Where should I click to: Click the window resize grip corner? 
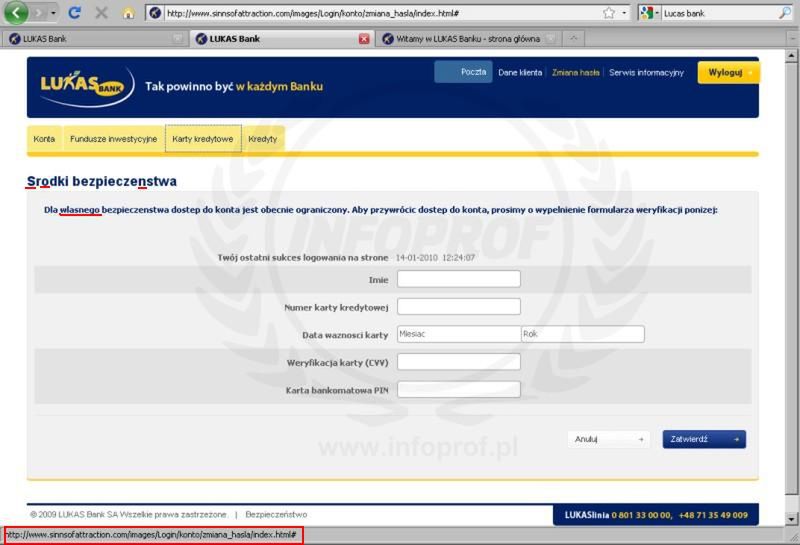[x=794, y=537]
